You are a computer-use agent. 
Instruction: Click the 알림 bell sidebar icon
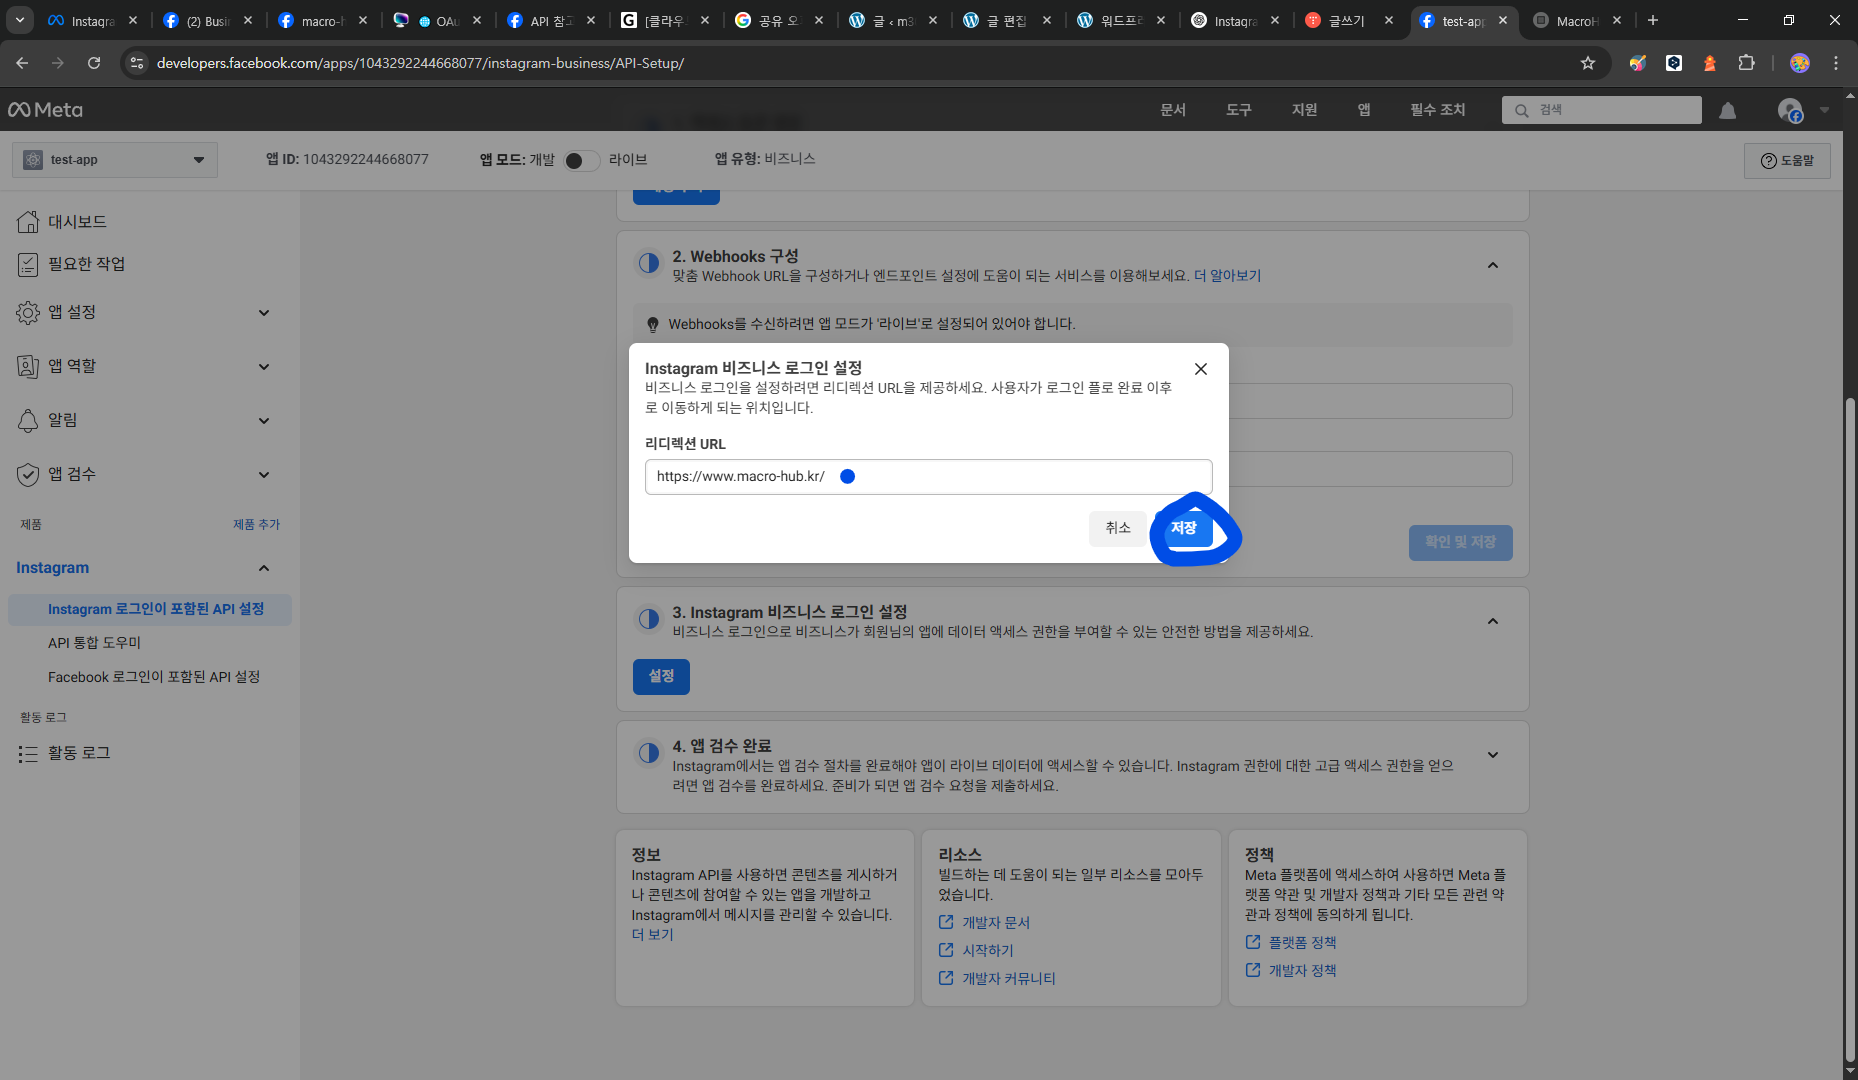(28, 420)
